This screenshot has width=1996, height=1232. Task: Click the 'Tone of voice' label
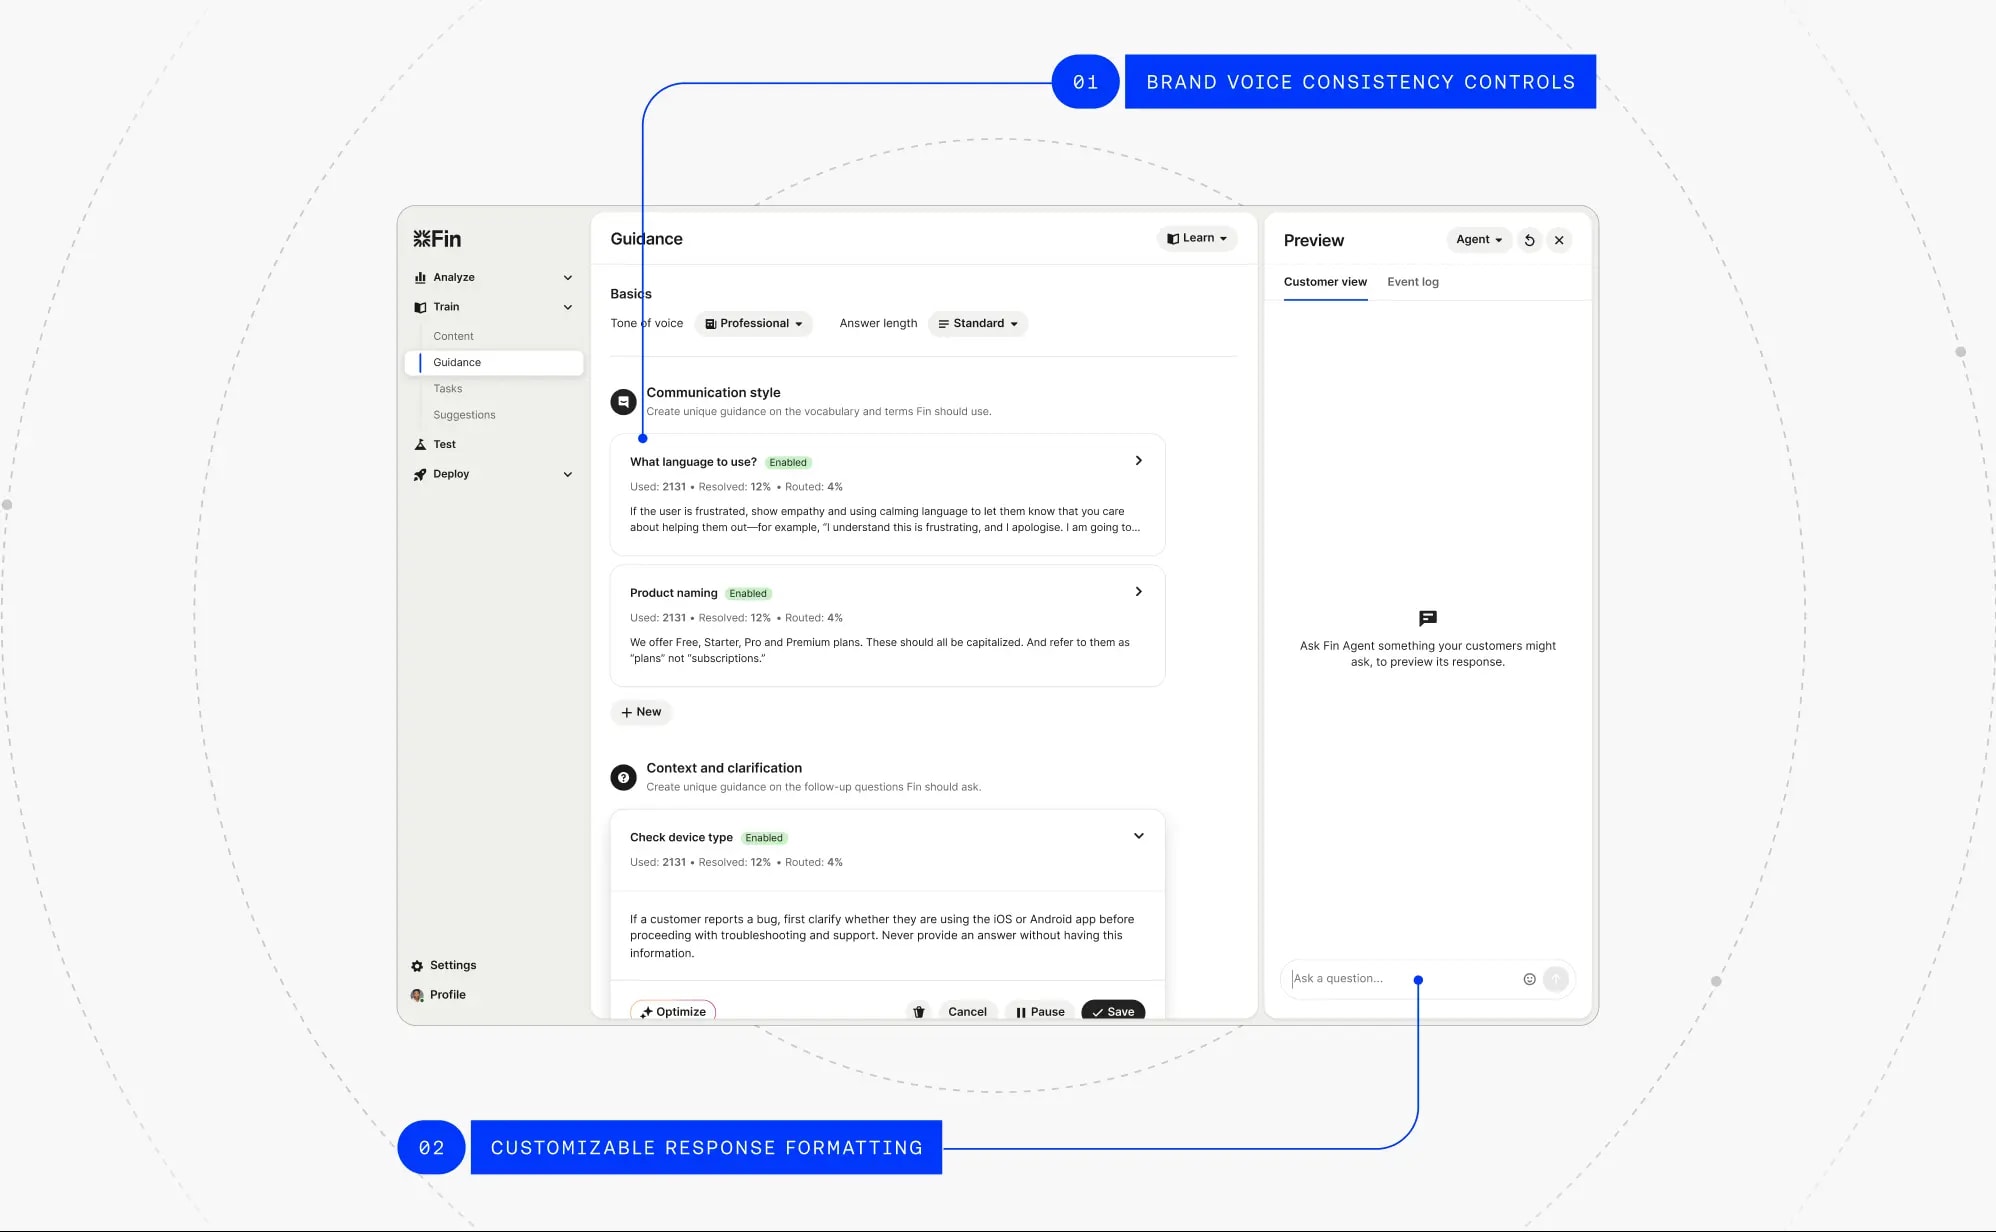click(647, 324)
